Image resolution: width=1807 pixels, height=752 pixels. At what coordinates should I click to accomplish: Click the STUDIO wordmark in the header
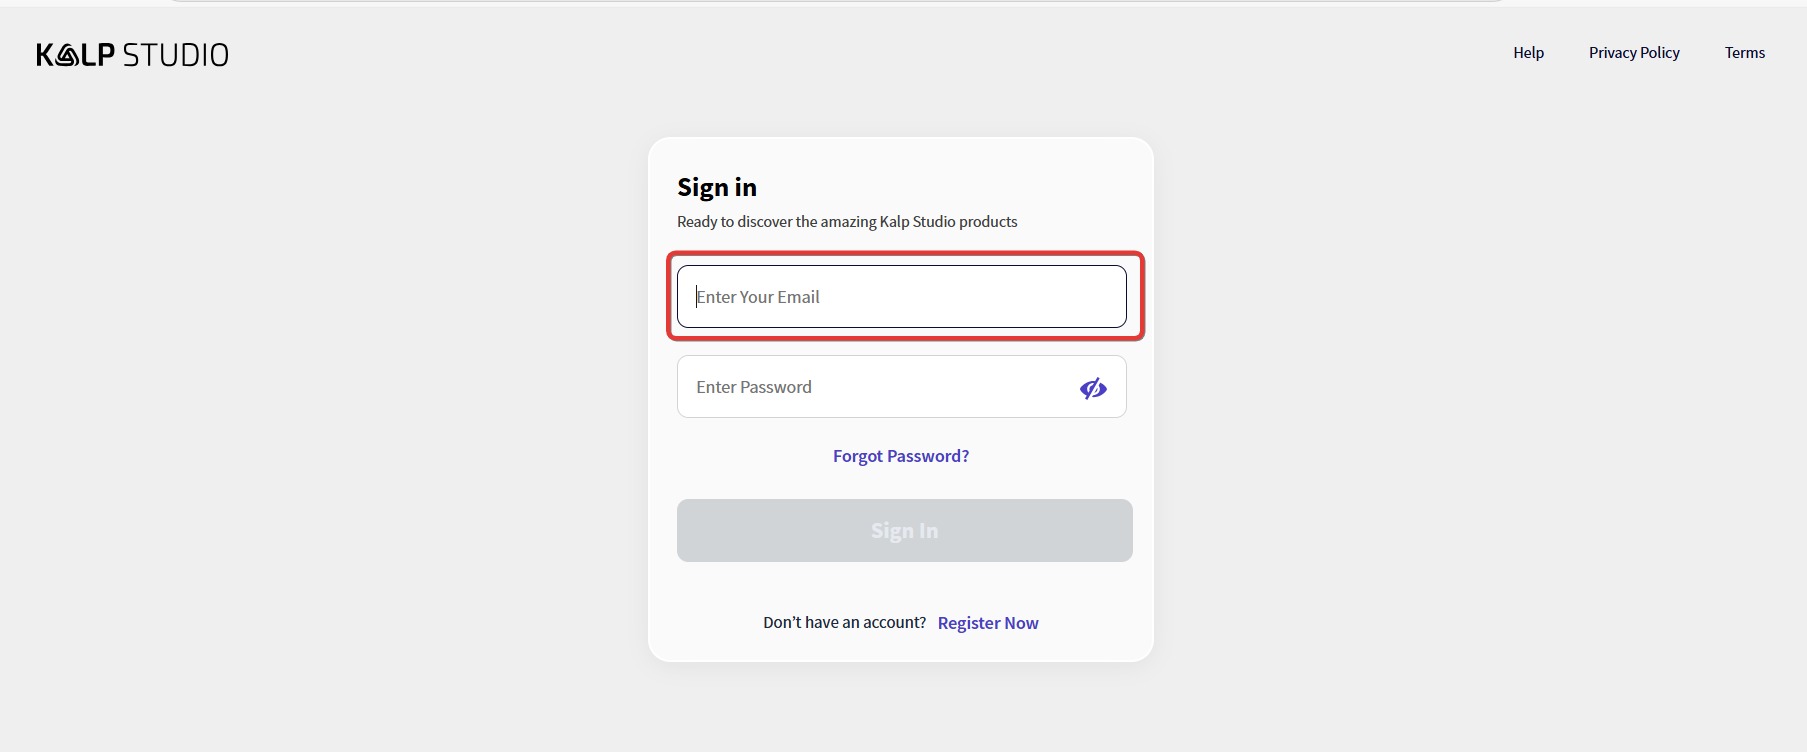176,55
